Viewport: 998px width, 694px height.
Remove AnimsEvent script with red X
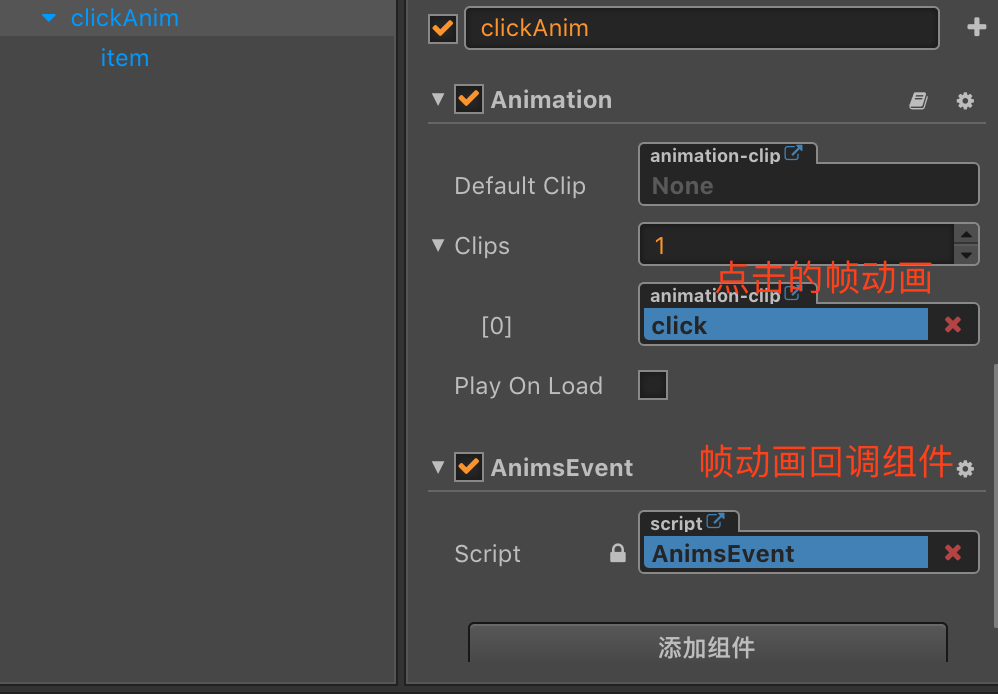(x=953, y=553)
